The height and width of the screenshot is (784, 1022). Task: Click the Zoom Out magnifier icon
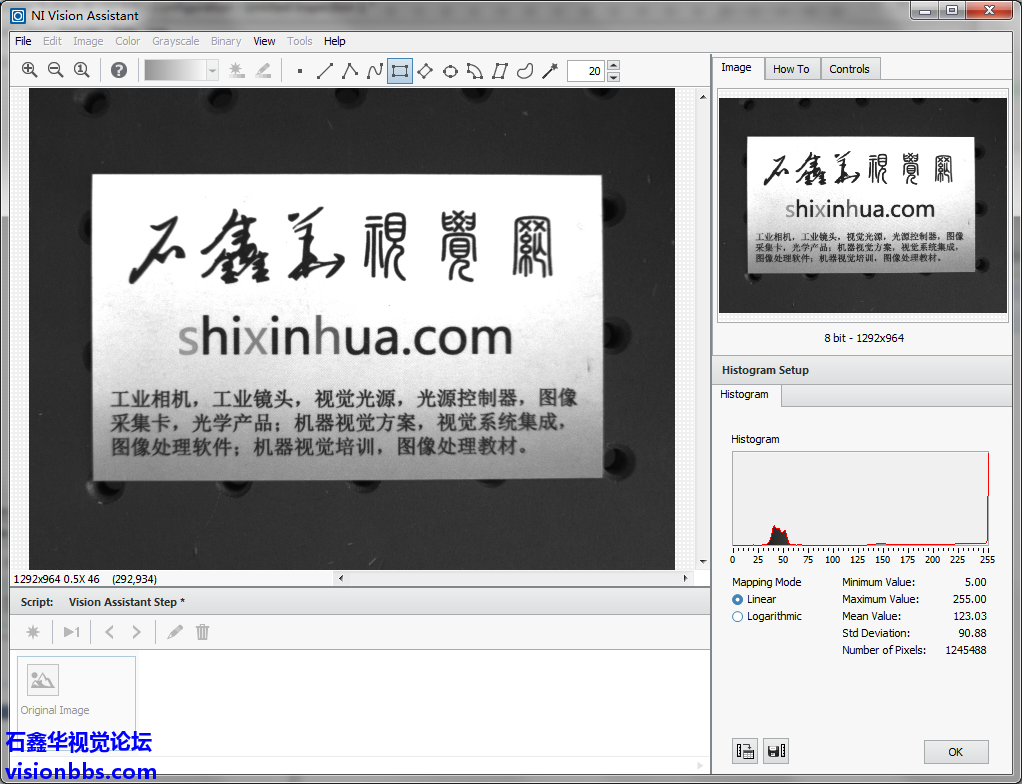55,70
